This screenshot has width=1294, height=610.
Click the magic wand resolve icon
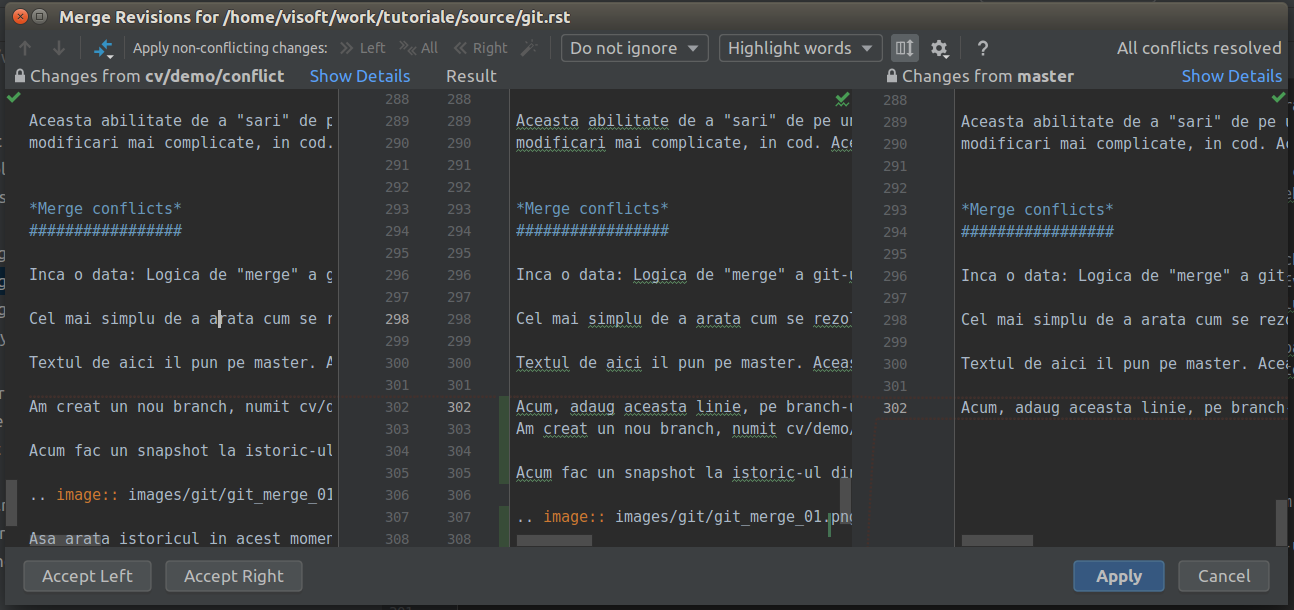[530, 48]
